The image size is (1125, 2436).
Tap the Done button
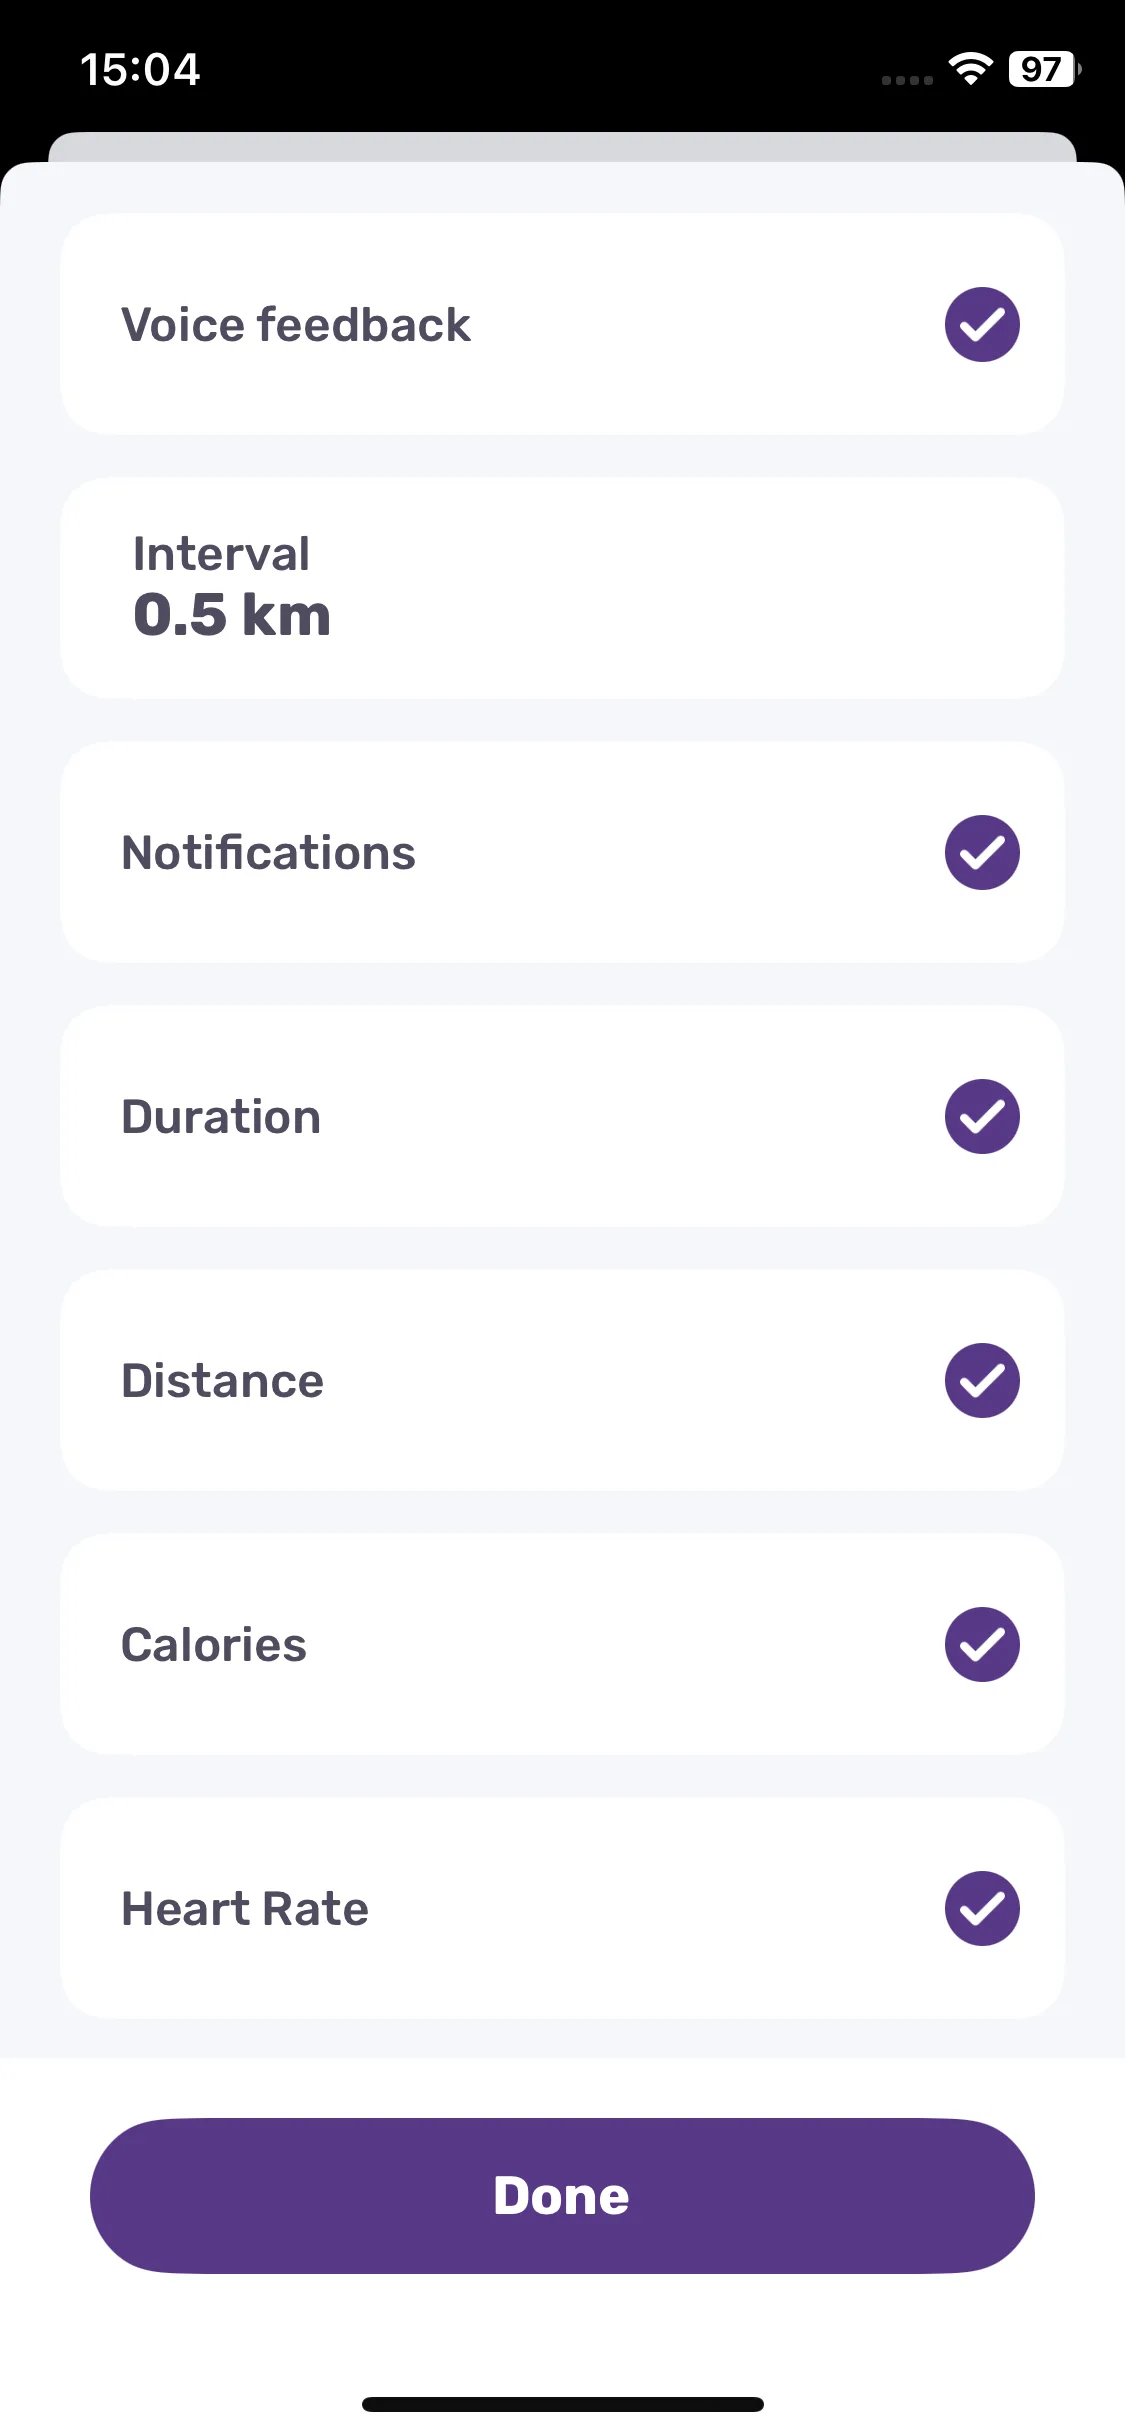[562, 2196]
